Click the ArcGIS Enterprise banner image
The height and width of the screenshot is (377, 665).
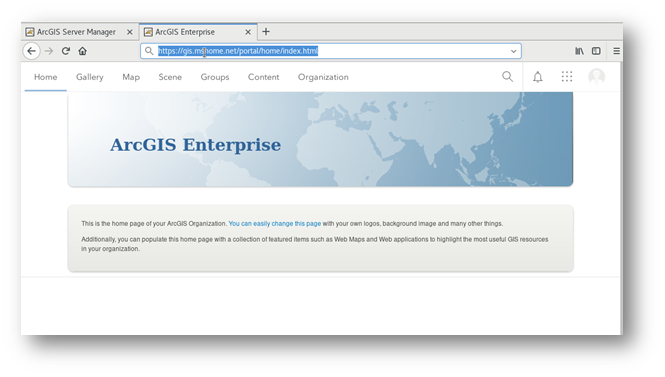(x=321, y=140)
